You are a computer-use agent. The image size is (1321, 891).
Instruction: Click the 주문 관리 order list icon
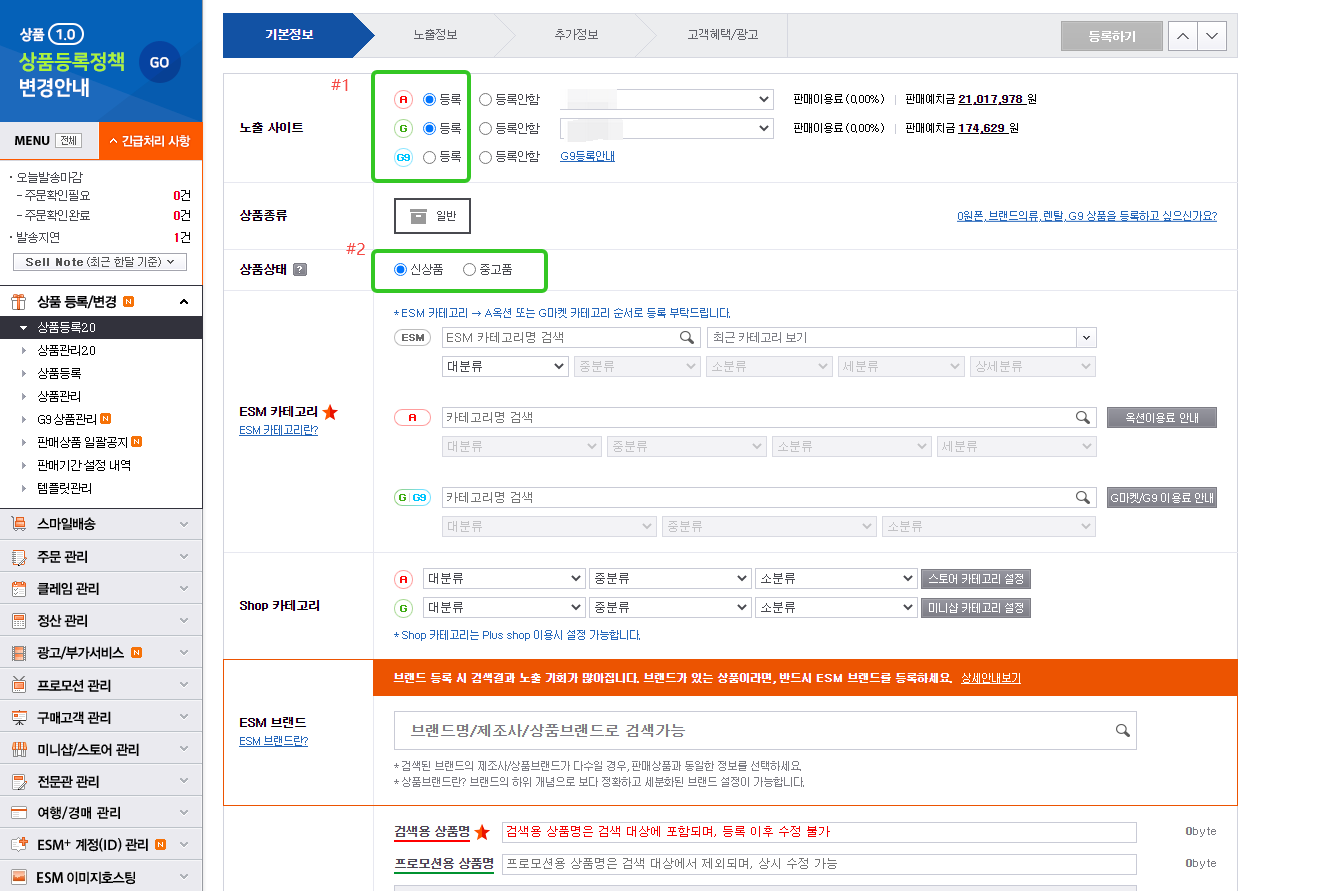coord(16,555)
